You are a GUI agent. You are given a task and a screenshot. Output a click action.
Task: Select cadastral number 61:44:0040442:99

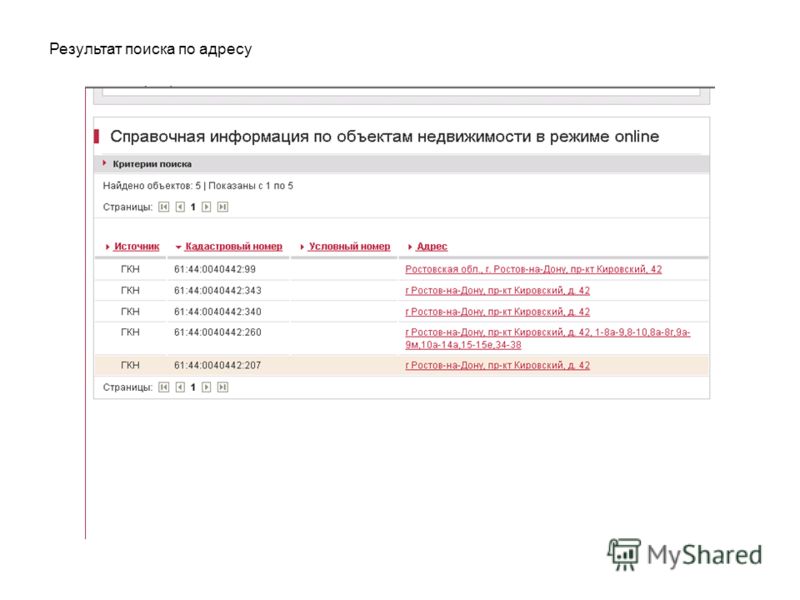tap(215, 269)
